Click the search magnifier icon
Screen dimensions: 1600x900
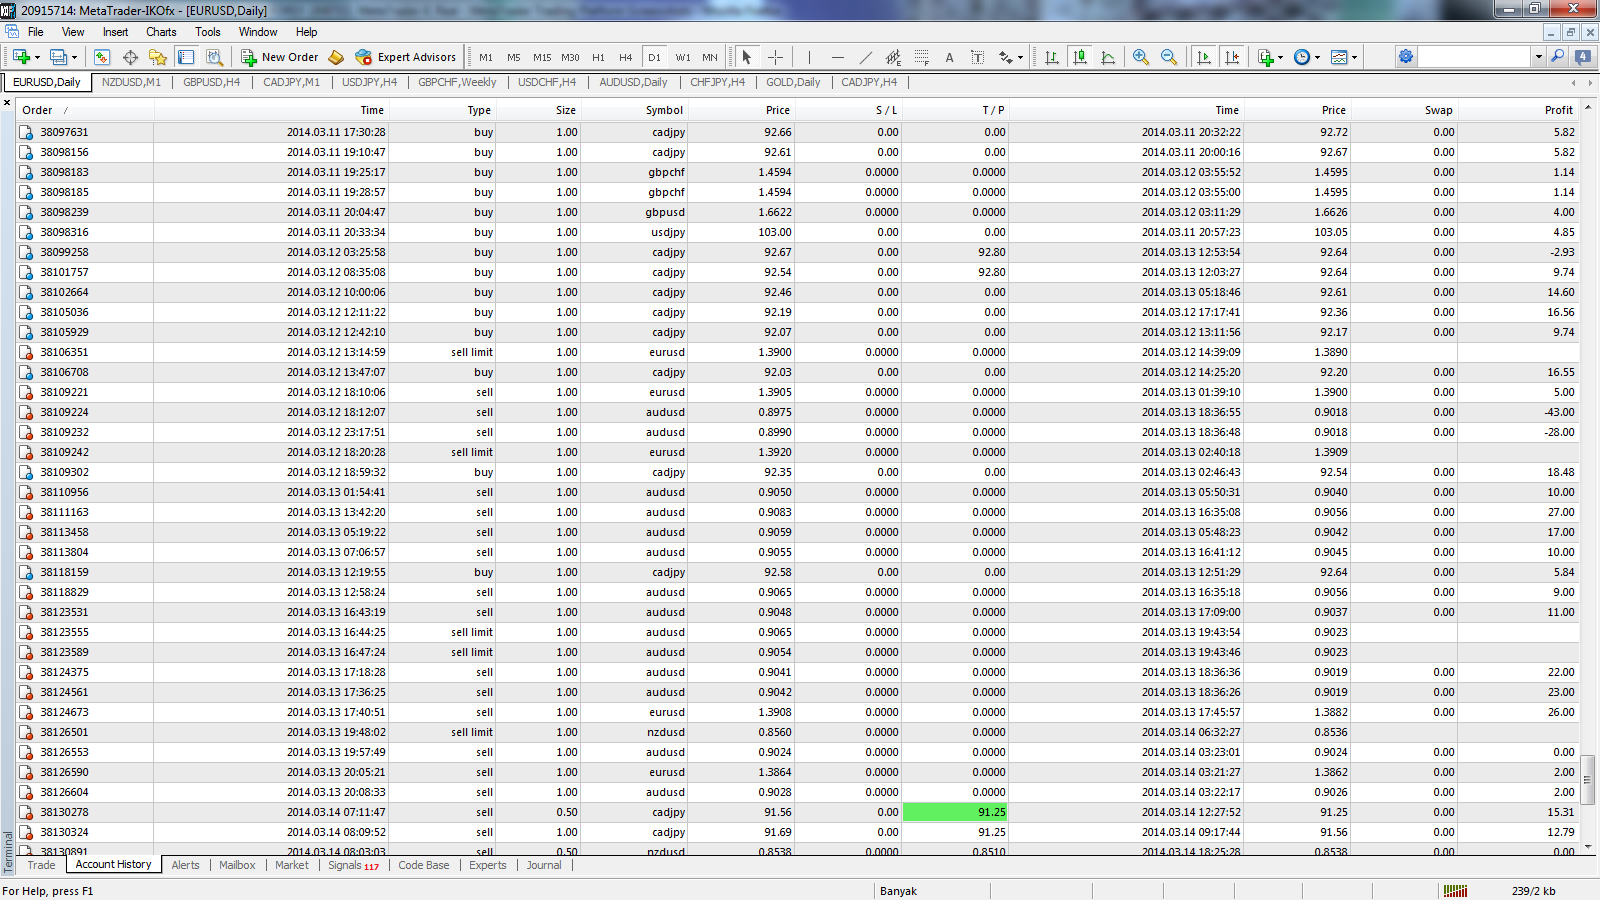(x=1558, y=57)
